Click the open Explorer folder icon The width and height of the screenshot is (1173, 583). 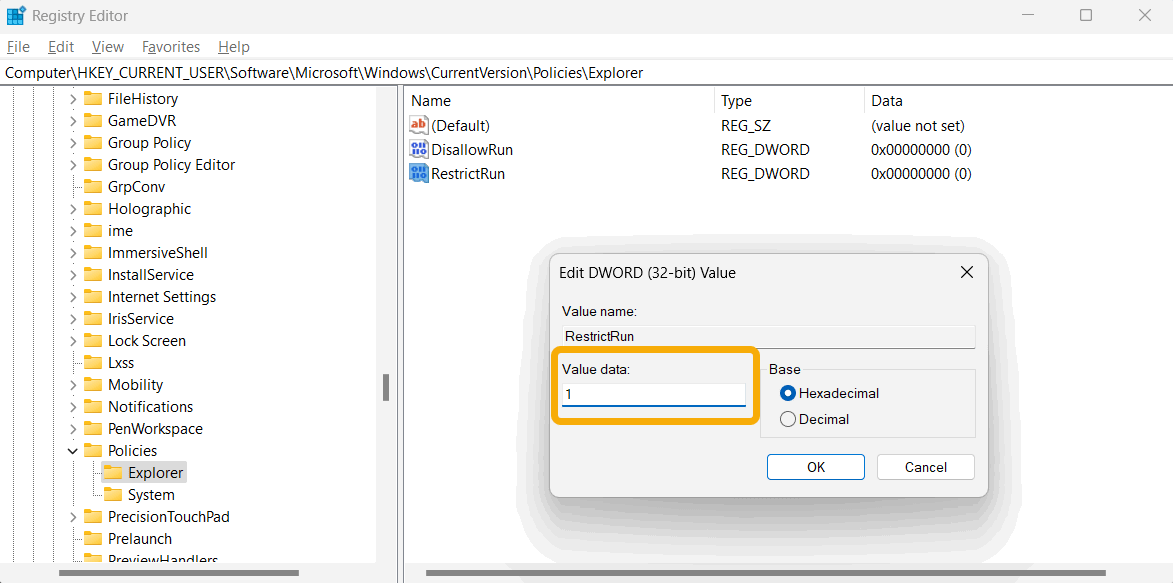click(113, 473)
